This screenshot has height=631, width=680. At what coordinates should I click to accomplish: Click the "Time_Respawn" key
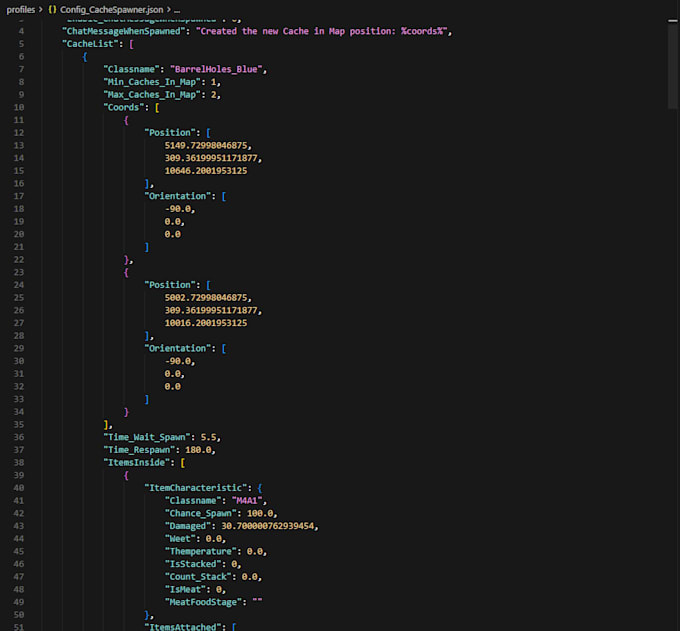tap(139, 450)
